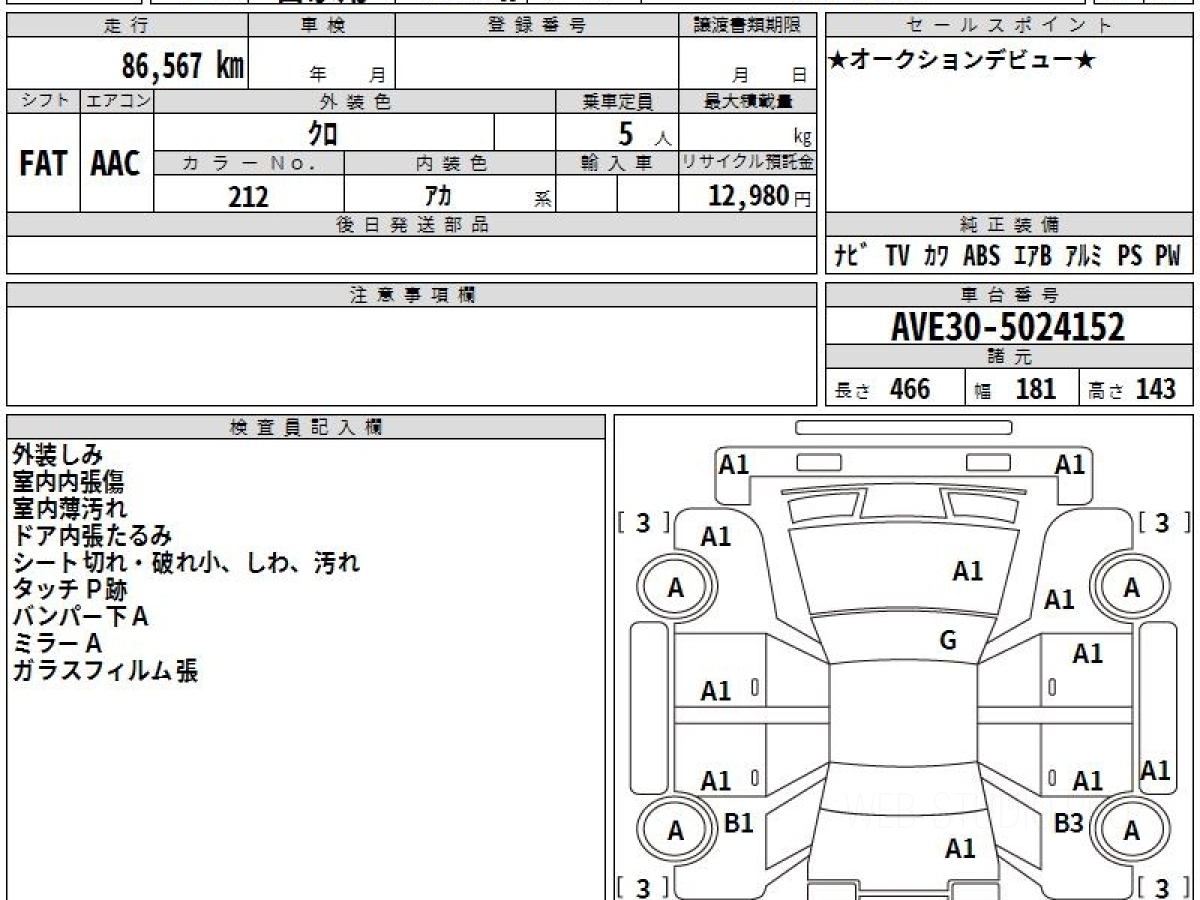The height and width of the screenshot is (900, 1200).
Task: Click the 純正装備 section header
Action: tap(1009, 225)
